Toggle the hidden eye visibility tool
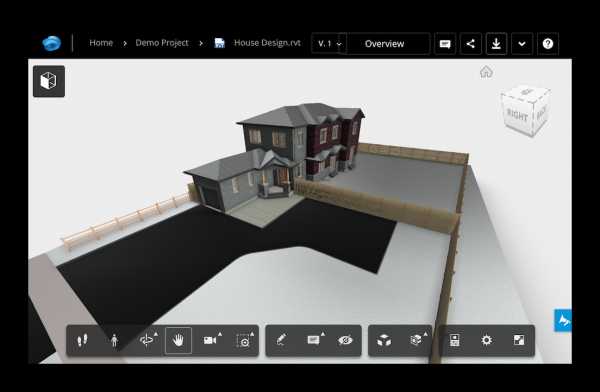 345,340
